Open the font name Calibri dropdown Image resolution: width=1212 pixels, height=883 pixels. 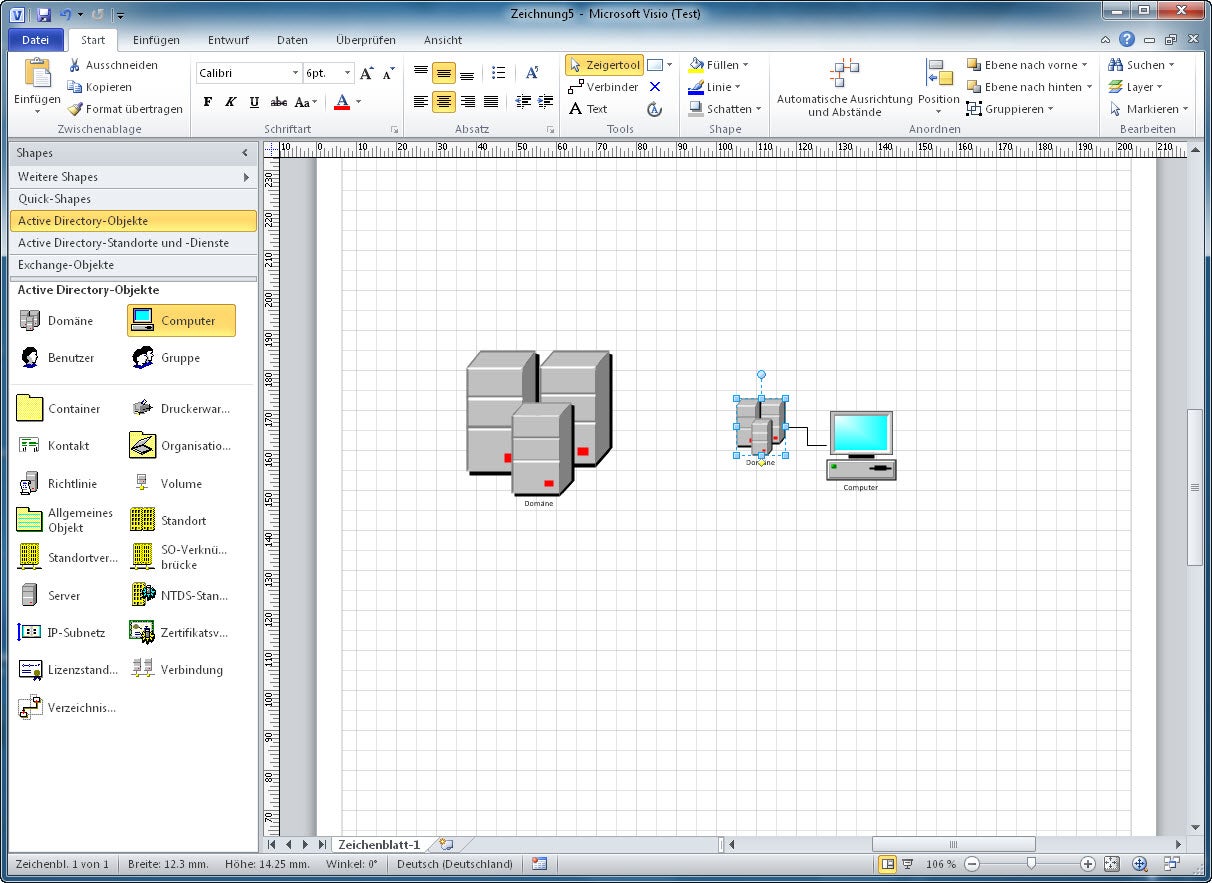[x=295, y=73]
